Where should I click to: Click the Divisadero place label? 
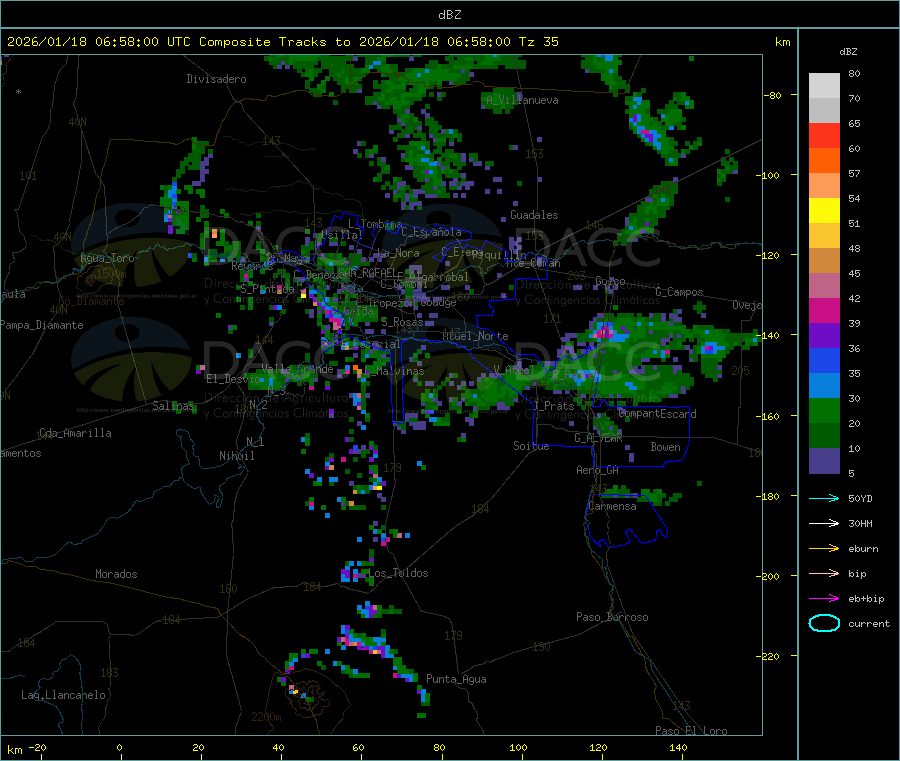tap(216, 79)
